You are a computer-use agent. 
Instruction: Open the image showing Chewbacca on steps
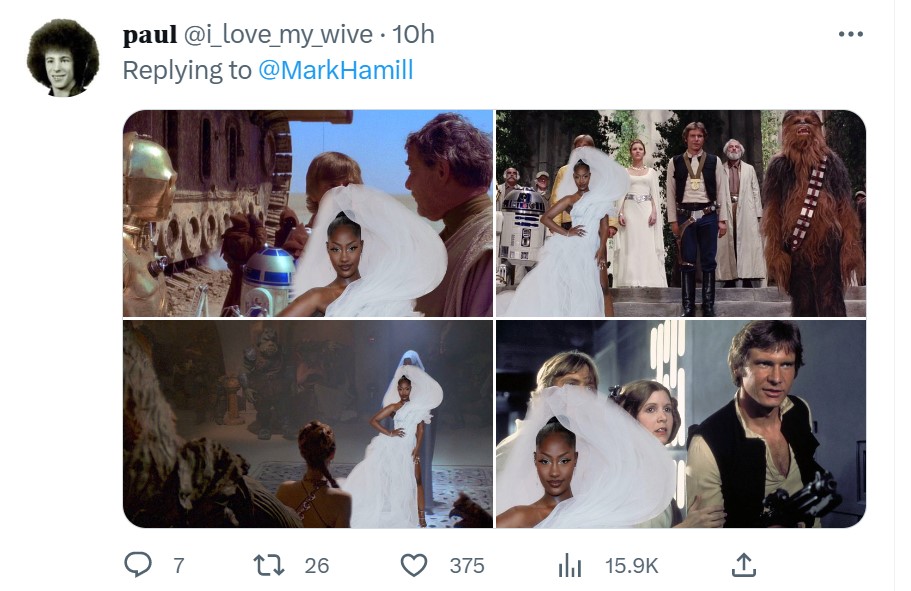pos(681,213)
